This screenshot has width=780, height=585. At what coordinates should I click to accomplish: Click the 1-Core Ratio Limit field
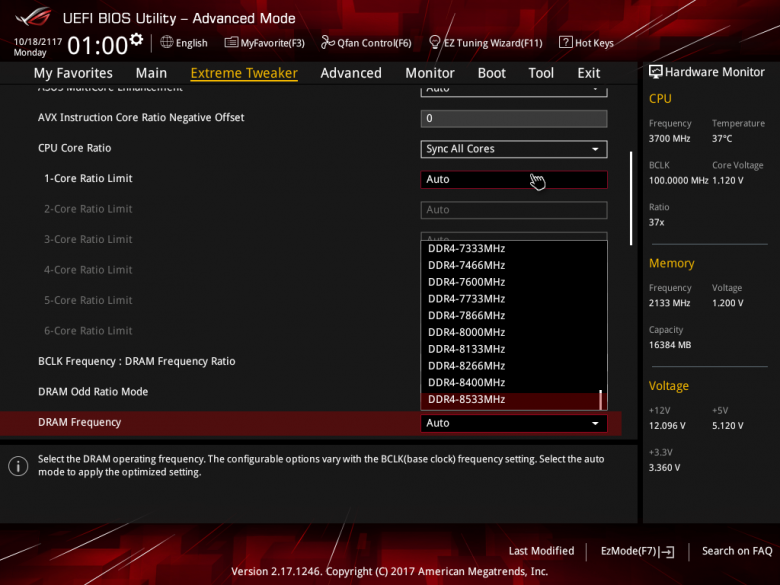coord(514,179)
